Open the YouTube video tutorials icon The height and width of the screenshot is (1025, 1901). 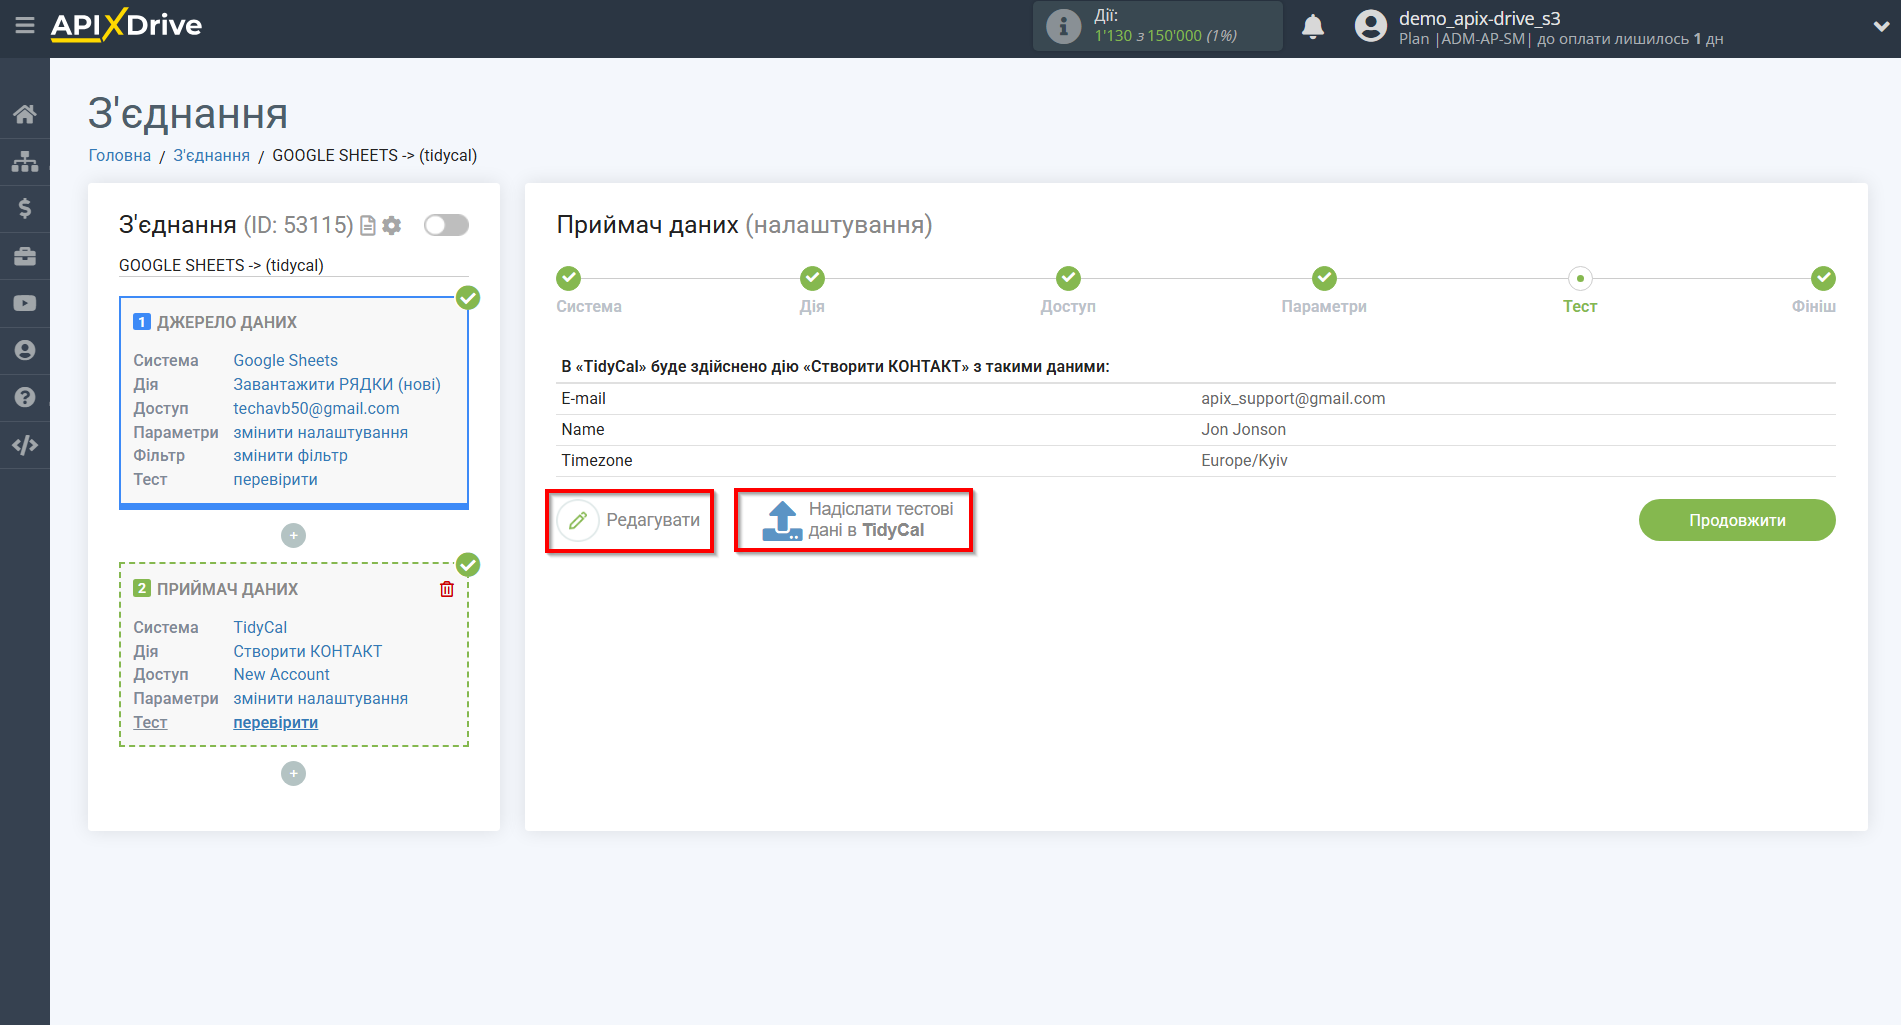[25, 303]
